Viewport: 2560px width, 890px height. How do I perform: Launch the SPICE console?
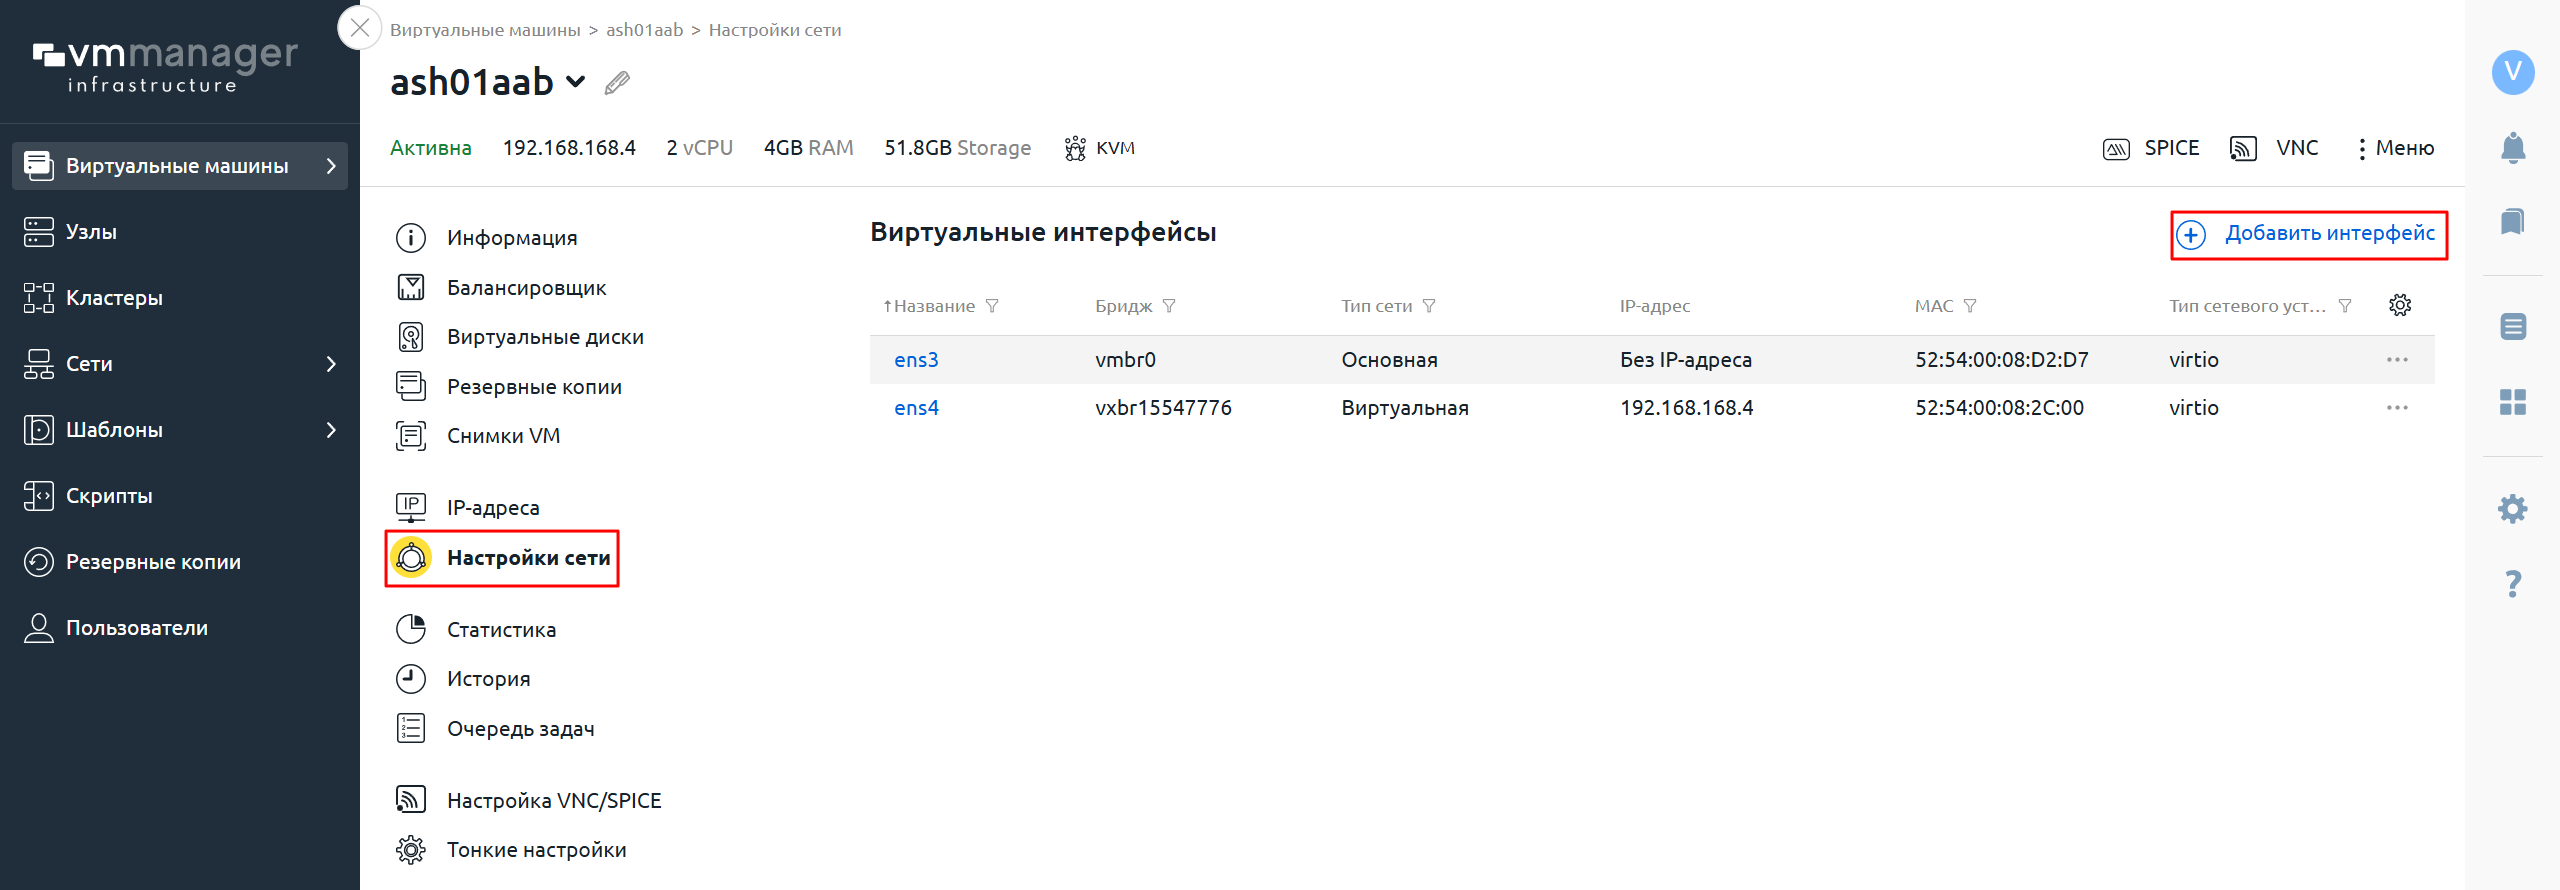click(2151, 148)
